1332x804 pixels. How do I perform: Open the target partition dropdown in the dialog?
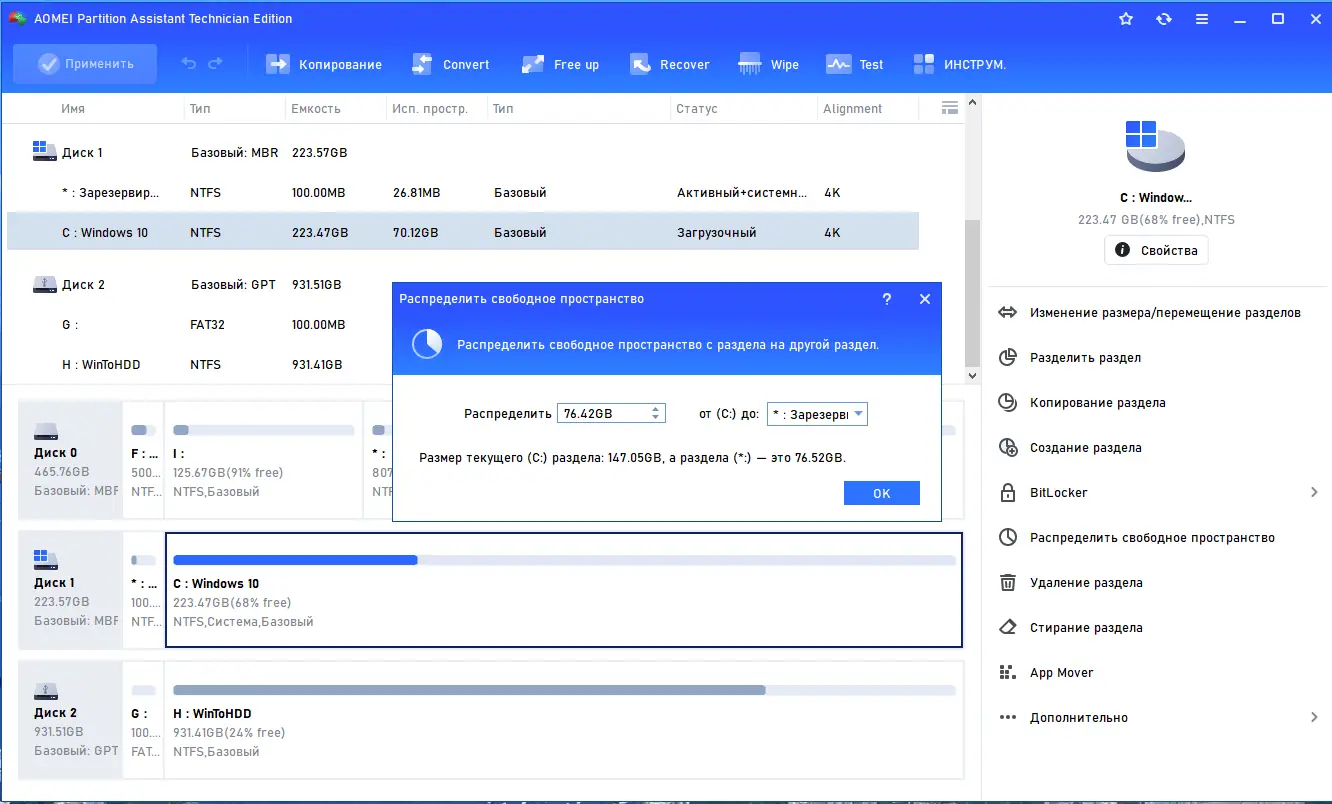tap(858, 413)
